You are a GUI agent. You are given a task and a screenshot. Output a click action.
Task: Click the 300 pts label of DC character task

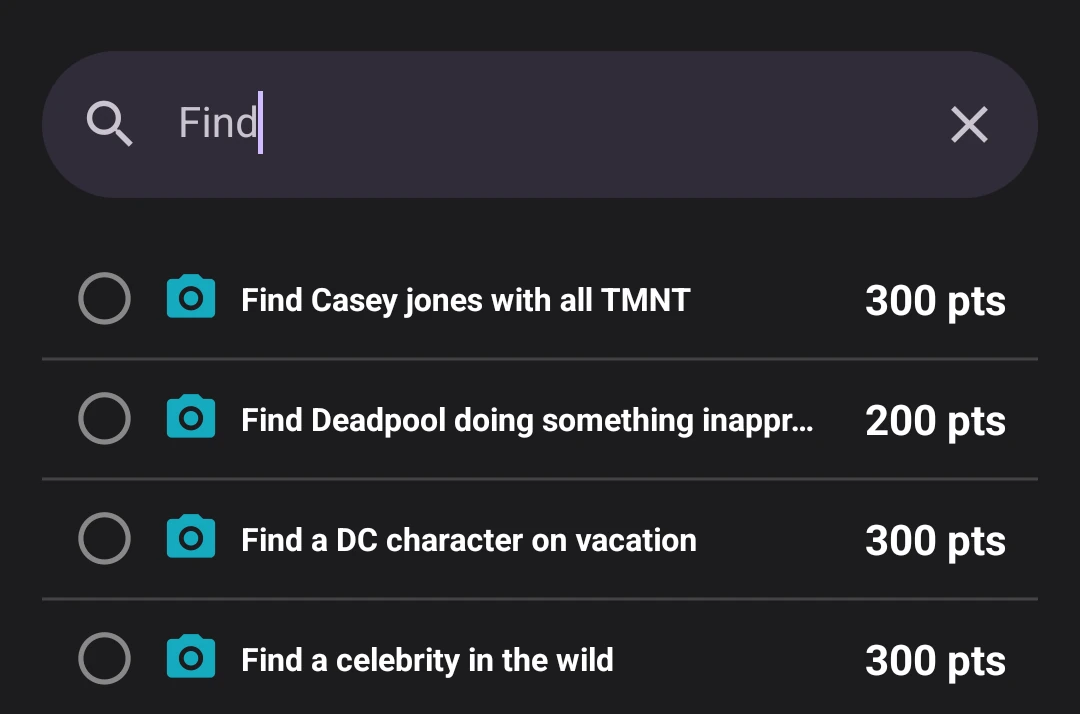tap(935, 540)
